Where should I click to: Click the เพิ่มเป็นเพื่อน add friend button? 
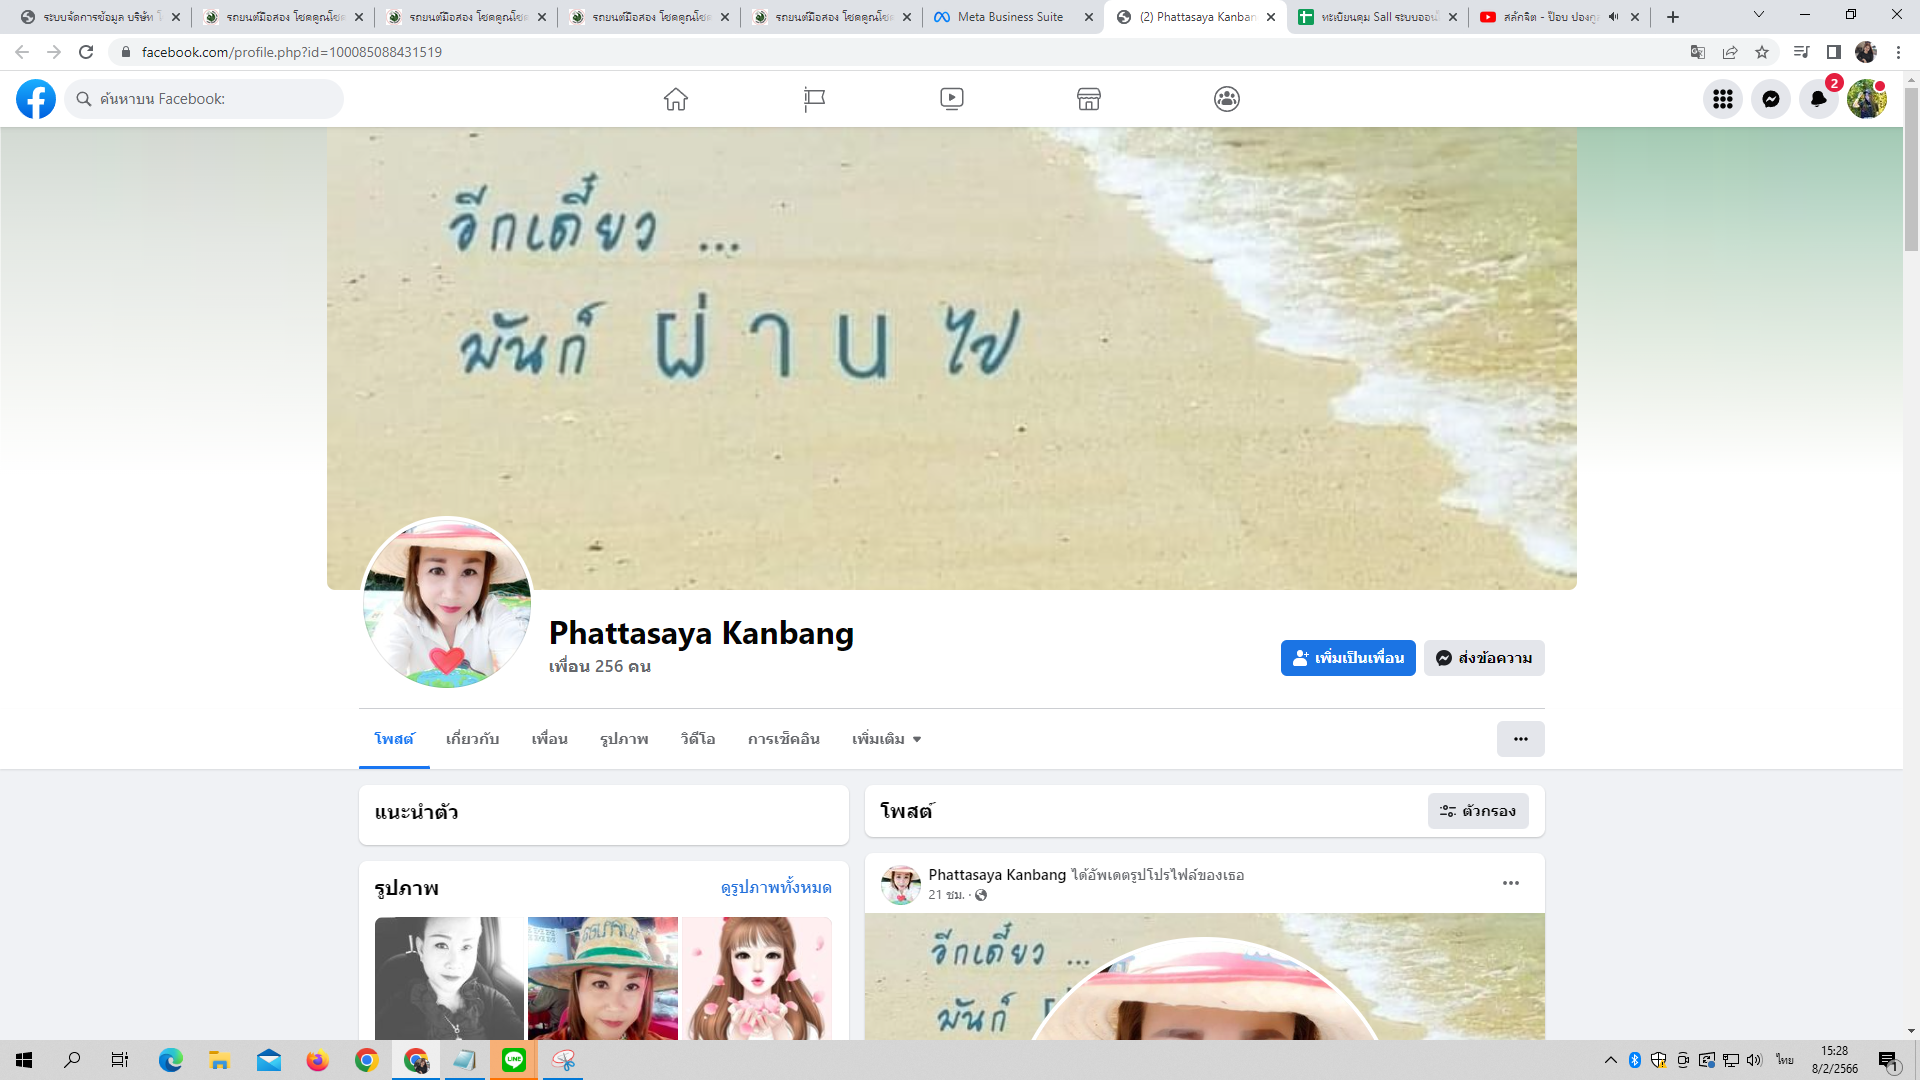tap(1348, 658)
